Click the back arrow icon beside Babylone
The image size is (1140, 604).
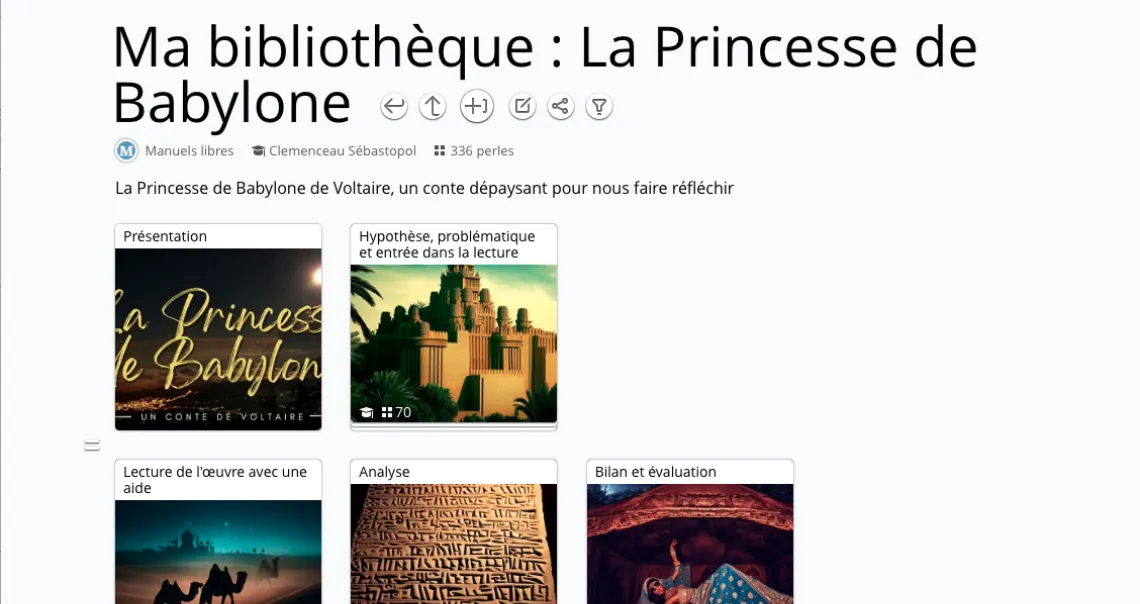(x=393, y=107)
